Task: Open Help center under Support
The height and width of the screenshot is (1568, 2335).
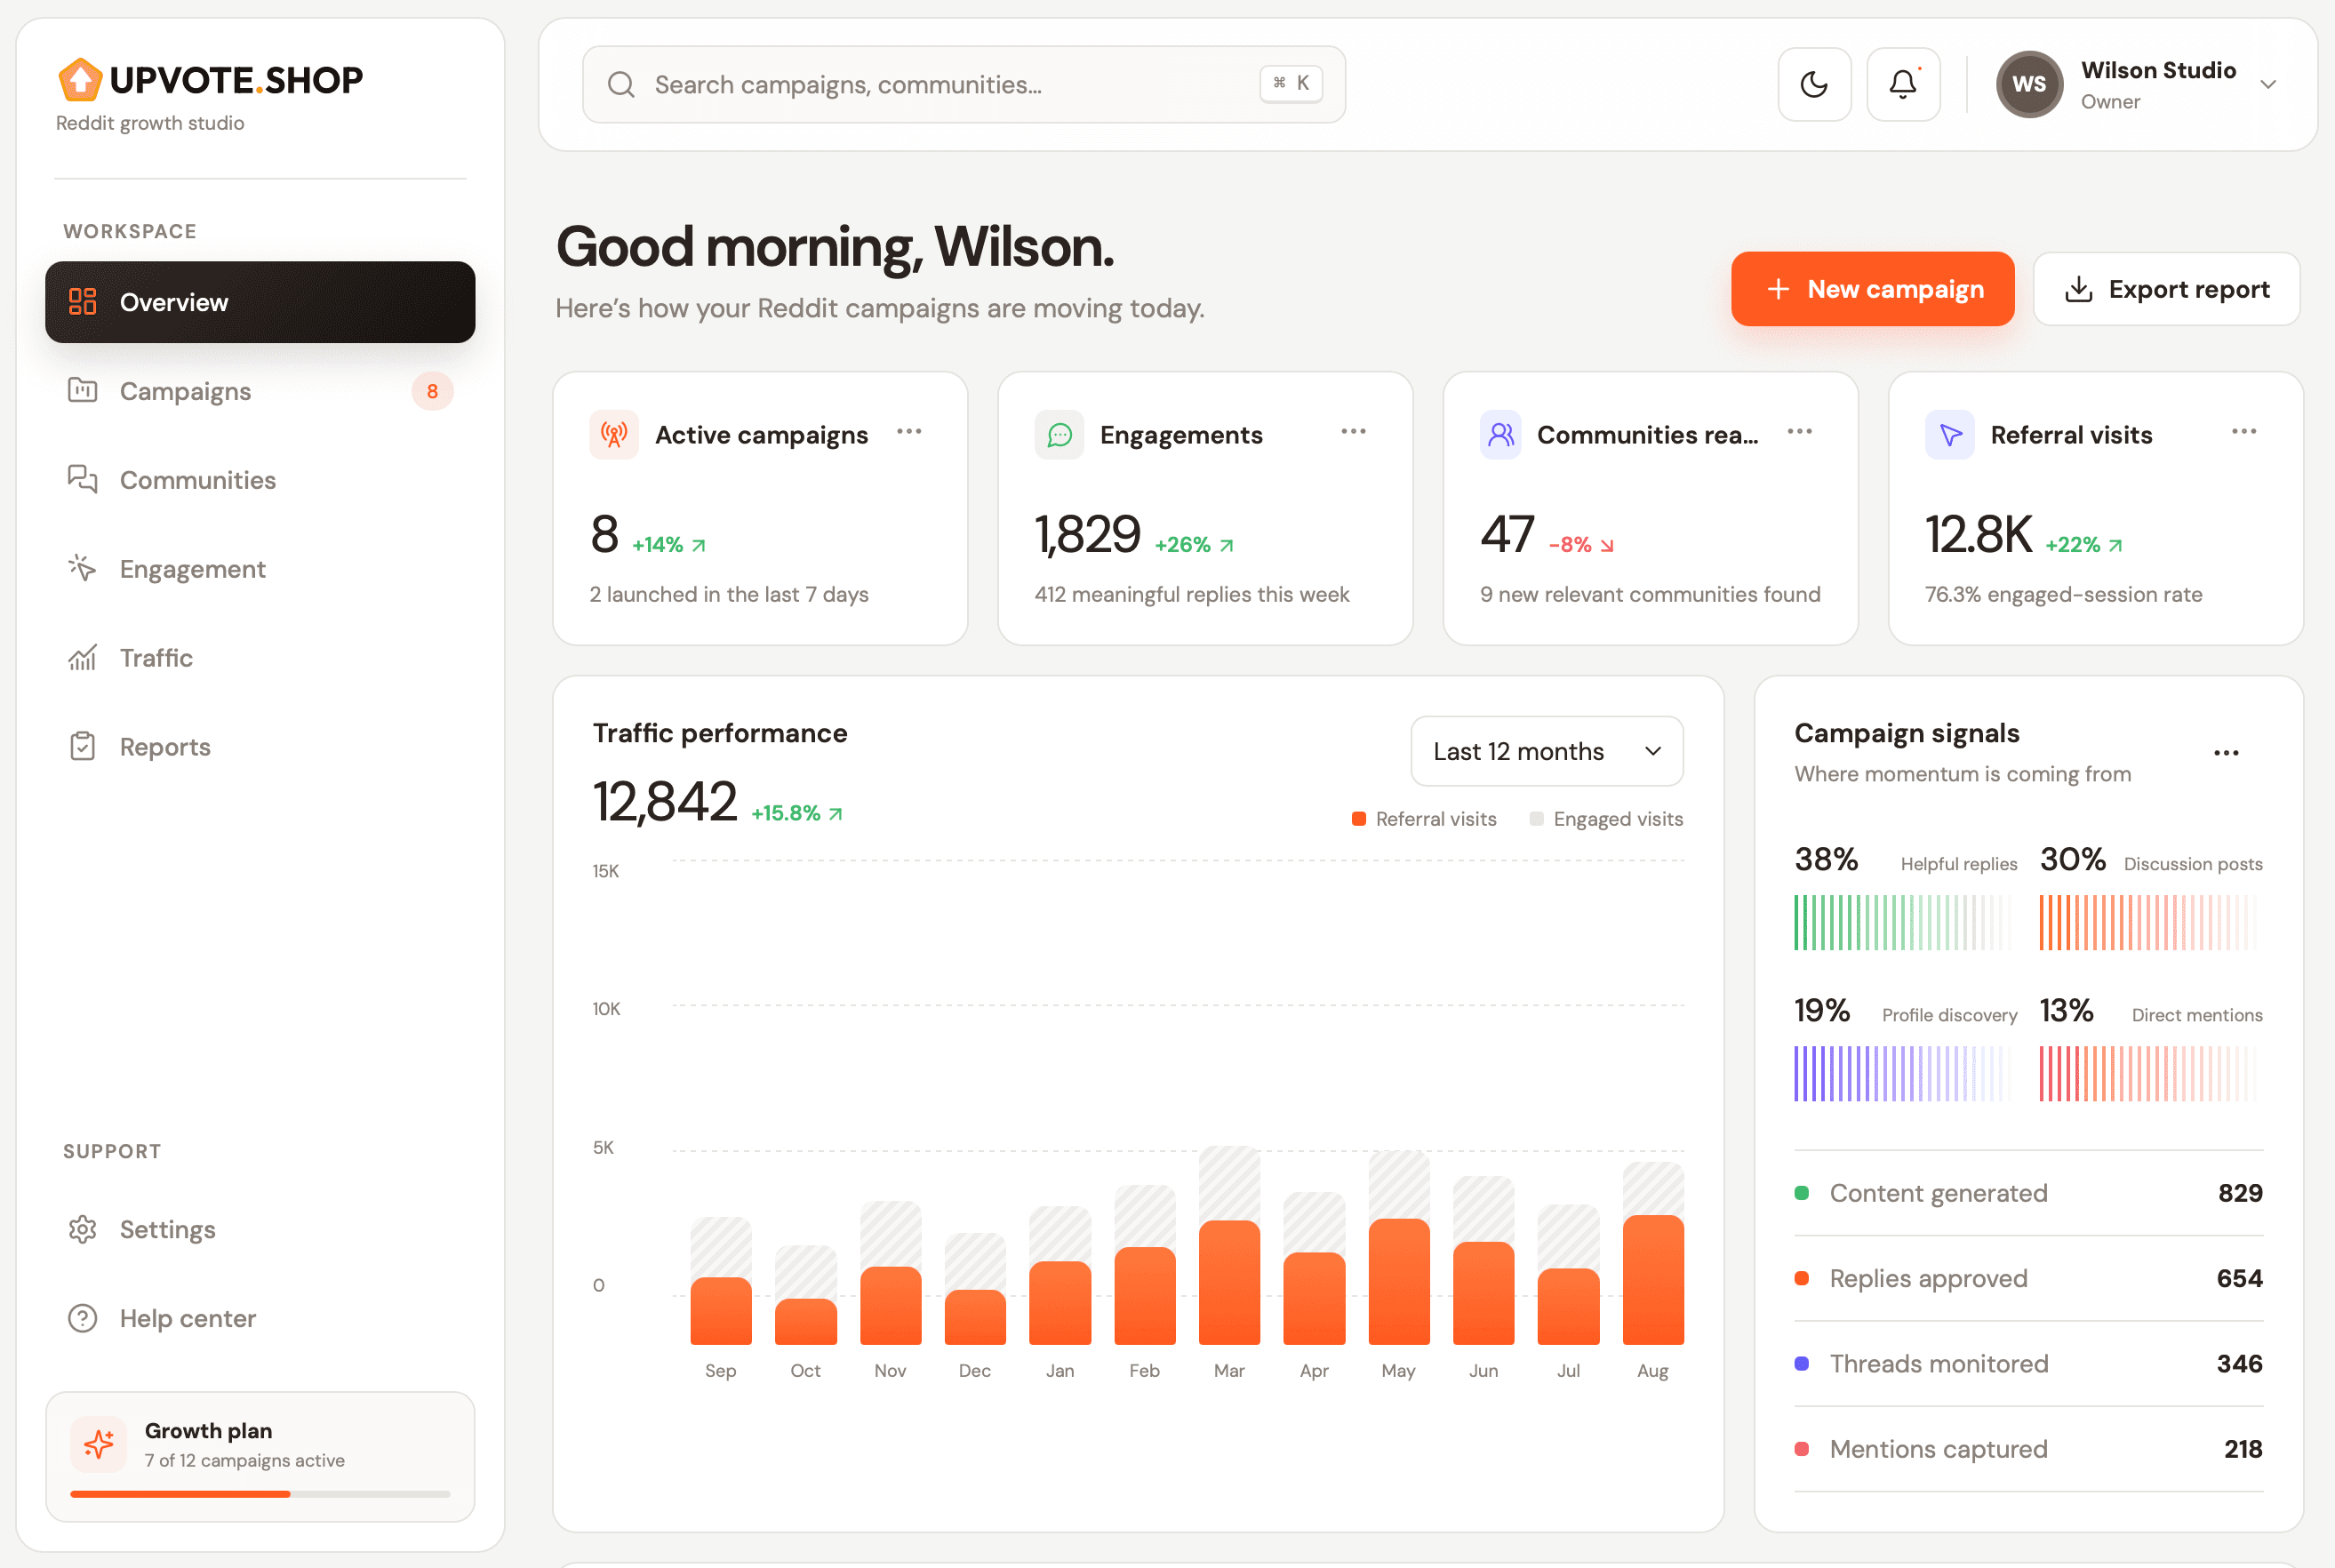Action: (260, 1318)
